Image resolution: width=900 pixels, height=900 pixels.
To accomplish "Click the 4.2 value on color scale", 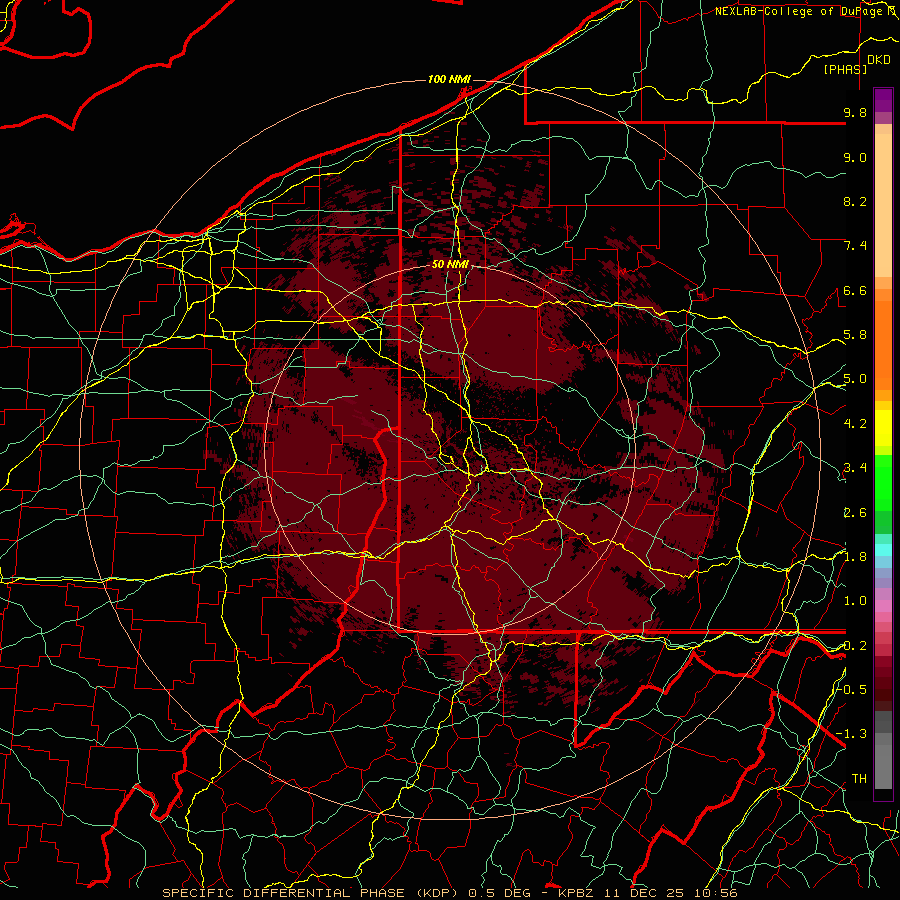I will (855, 424).
